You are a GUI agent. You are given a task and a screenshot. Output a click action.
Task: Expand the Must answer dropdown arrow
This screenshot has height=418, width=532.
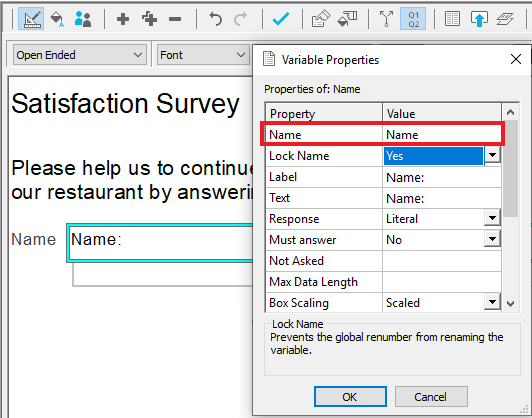492,239
